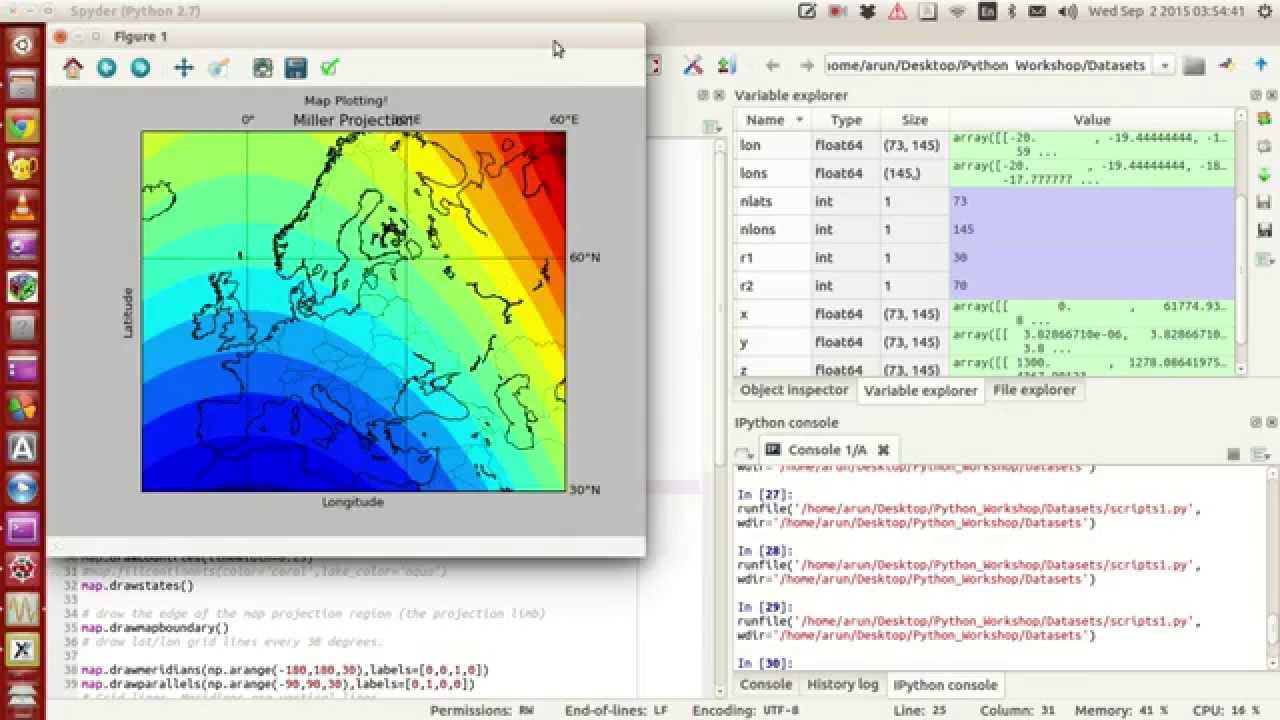Viewport: 1280px width, 720px height.
Task: Open the system volume indicator
Action: (x=1068, y=12)
